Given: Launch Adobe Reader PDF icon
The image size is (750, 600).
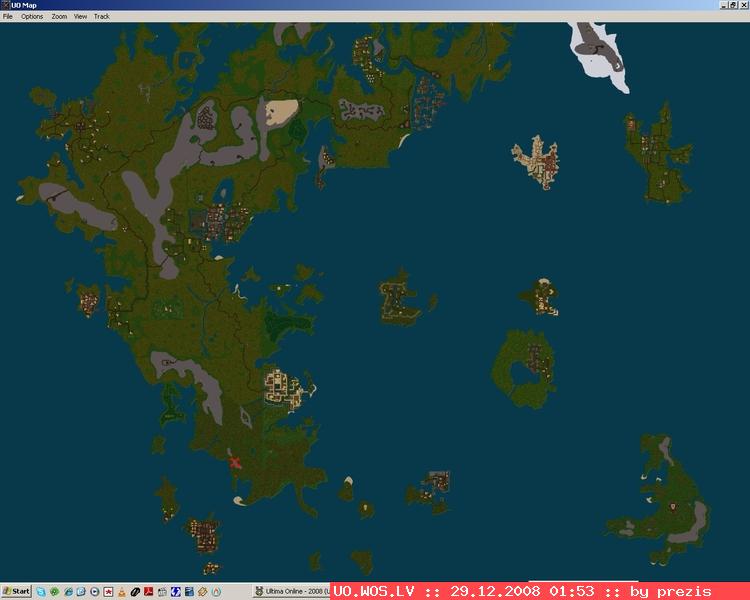Looking at the screenshot, I should (148, 592).
